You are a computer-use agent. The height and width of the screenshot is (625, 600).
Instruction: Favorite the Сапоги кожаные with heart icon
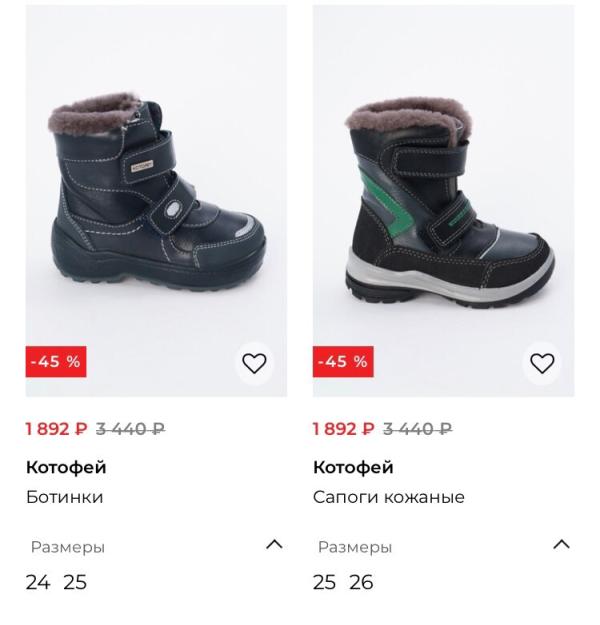541,363
